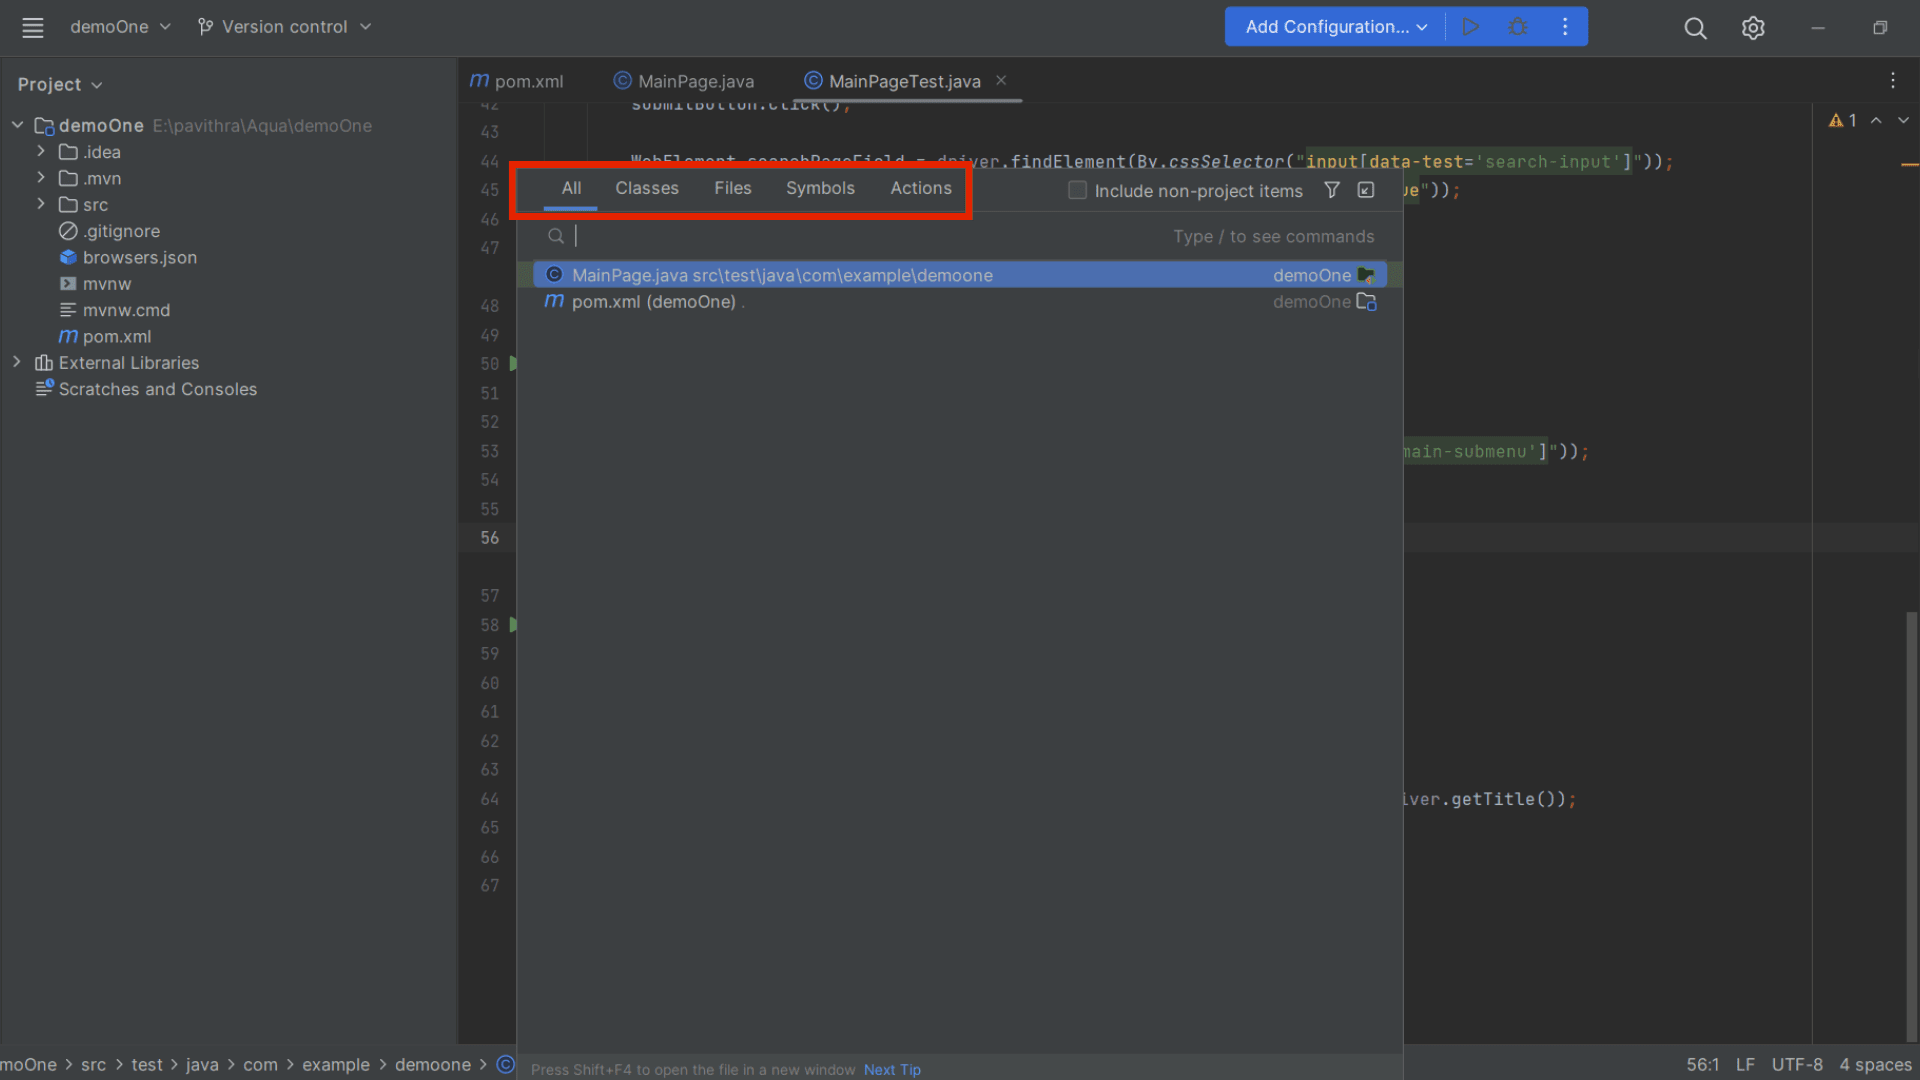The width and height of the screenshot is (1920, 1080).
Task: Switch to the pom.xml tab
Action: (528, 81)
